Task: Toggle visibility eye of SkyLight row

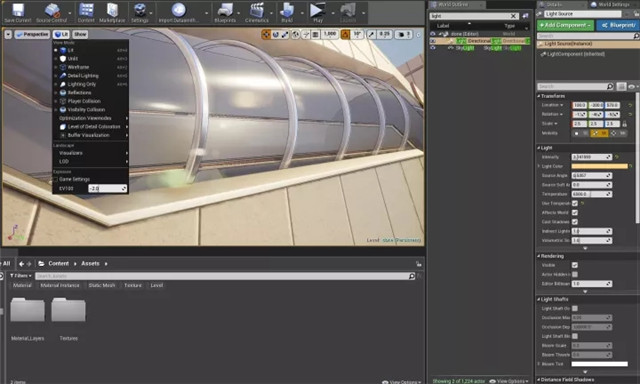Action: coord(433,48)
